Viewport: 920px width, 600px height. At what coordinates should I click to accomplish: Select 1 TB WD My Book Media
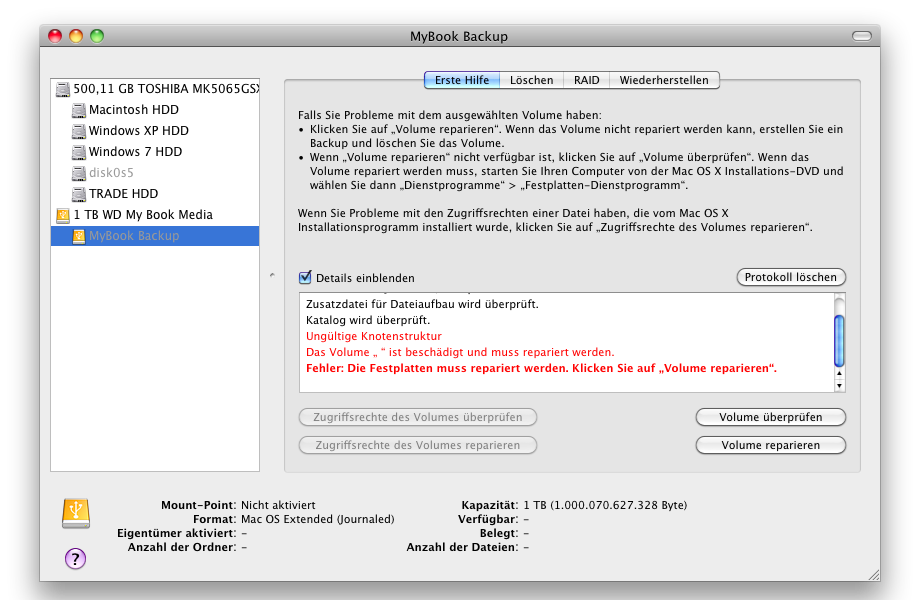[155, 215]
